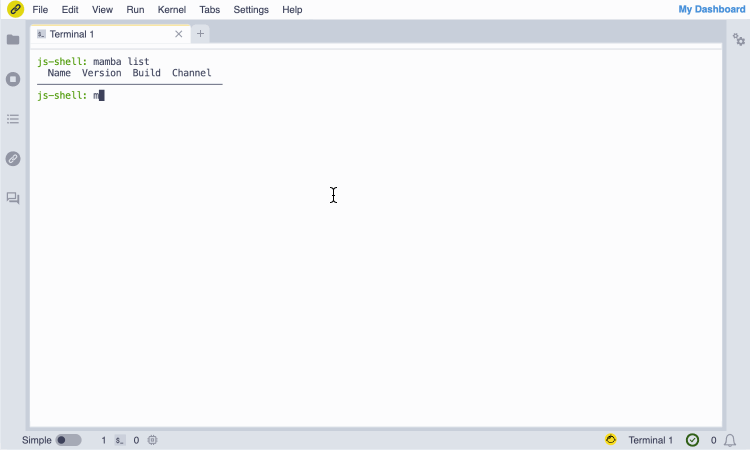Image resolution: width=750 pixels, height=450 pixels.
Task: Close the Terminal 1 tab
Action: tap(178, 34)
